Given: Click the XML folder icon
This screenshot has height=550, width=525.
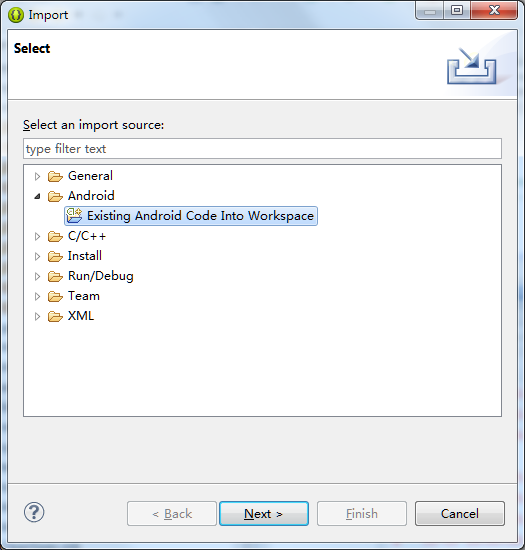Looking at the screenshot, I should pyautogui.click(x=55, y=317).
